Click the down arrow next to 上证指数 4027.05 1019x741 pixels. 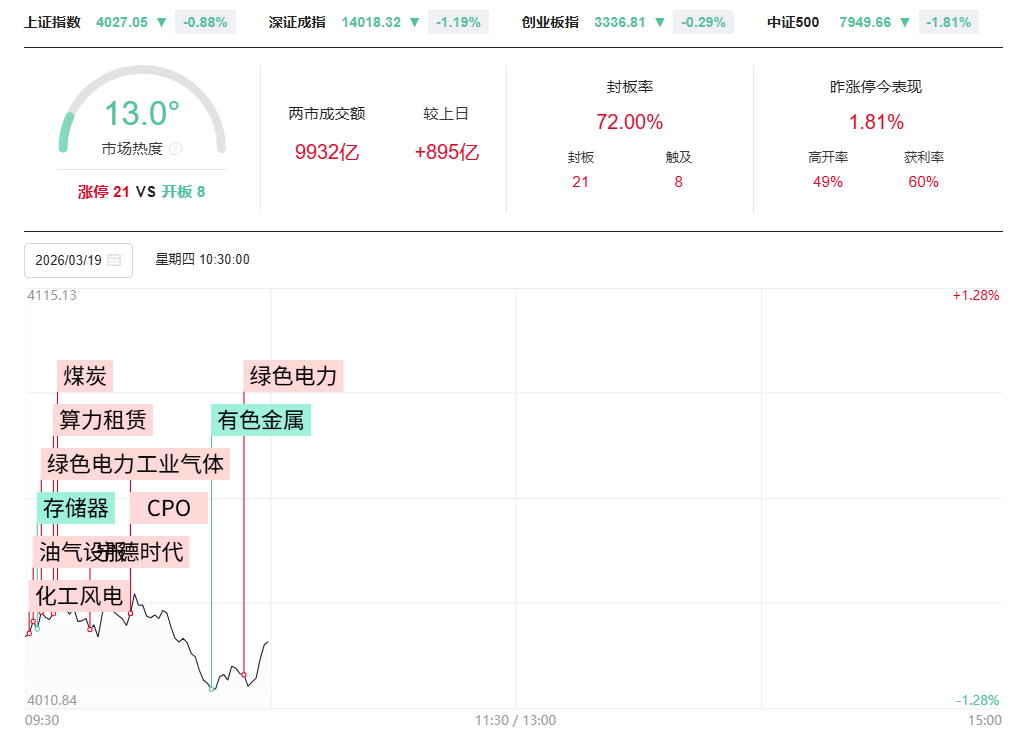(x=162, y=22)
